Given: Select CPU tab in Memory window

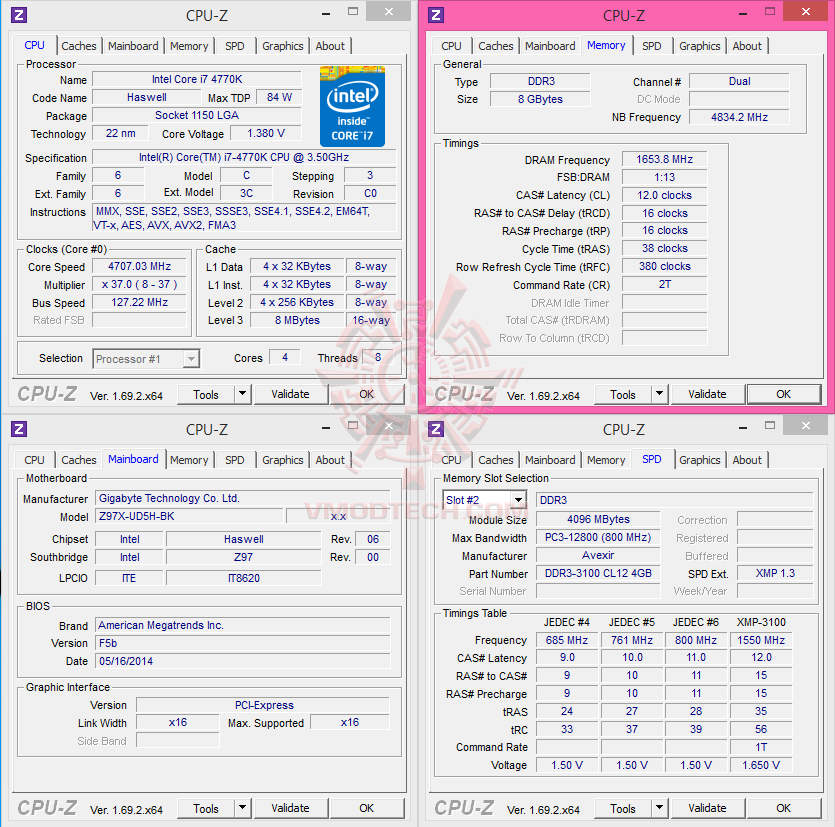Looking at the screenshot, I should click(452, 46).
